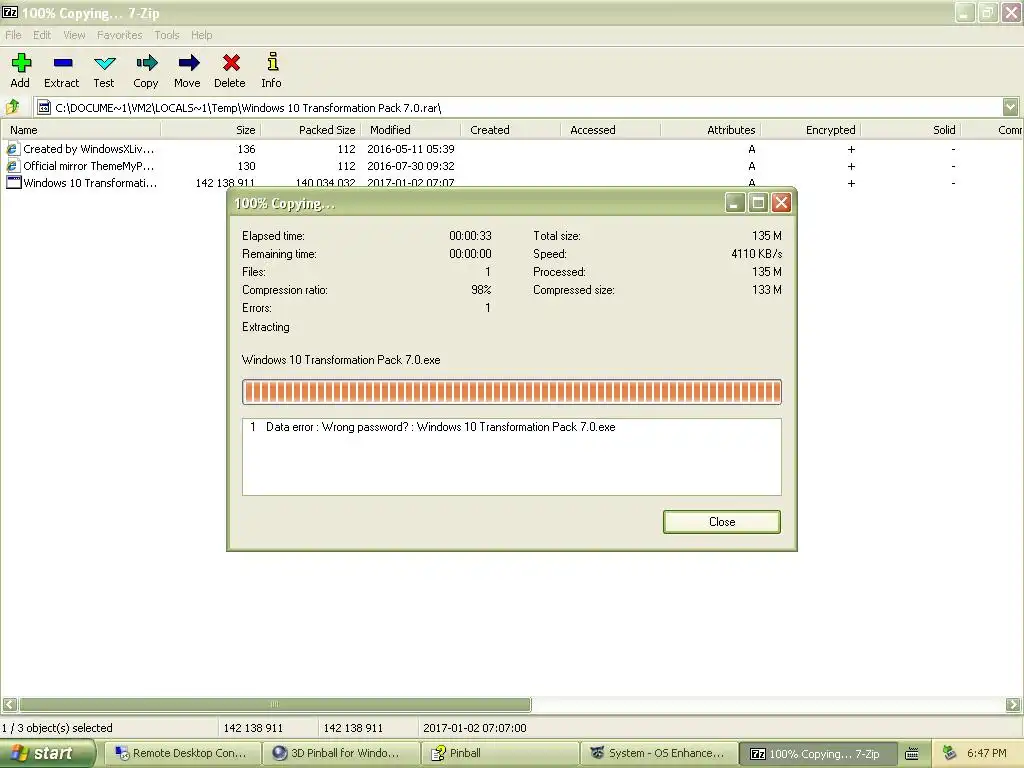This screenshot has height=768, width=1024.
Task: Go up one folder level icon
Action: point(12,106)
